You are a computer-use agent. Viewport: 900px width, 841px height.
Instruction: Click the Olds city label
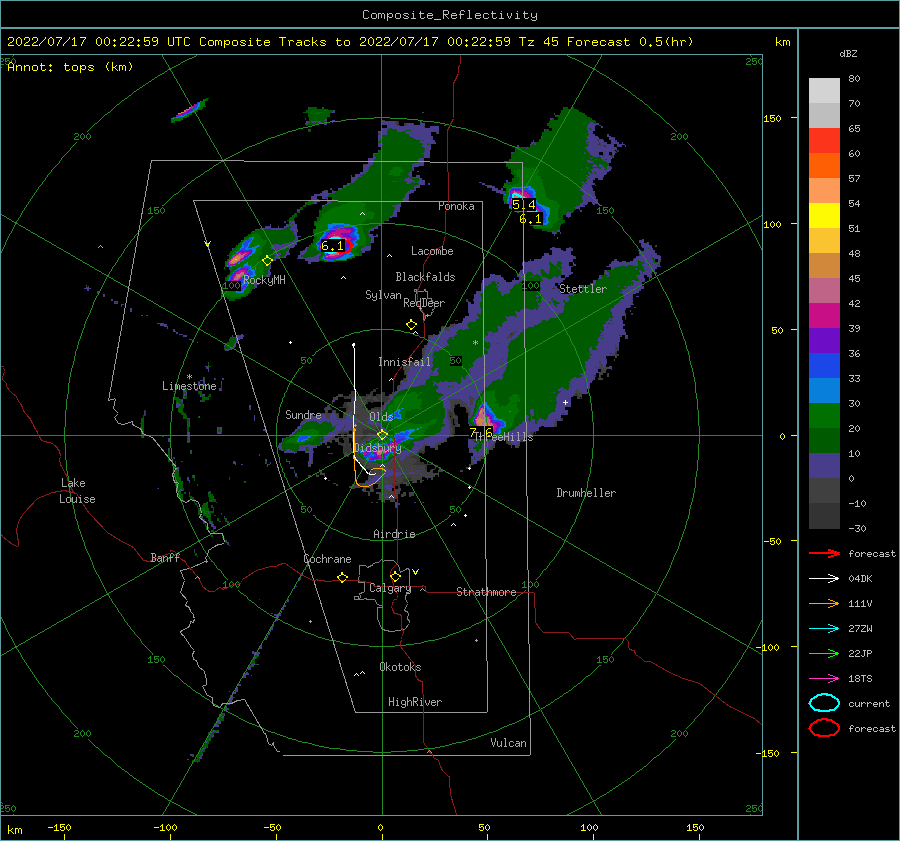(x=381, y=417)
